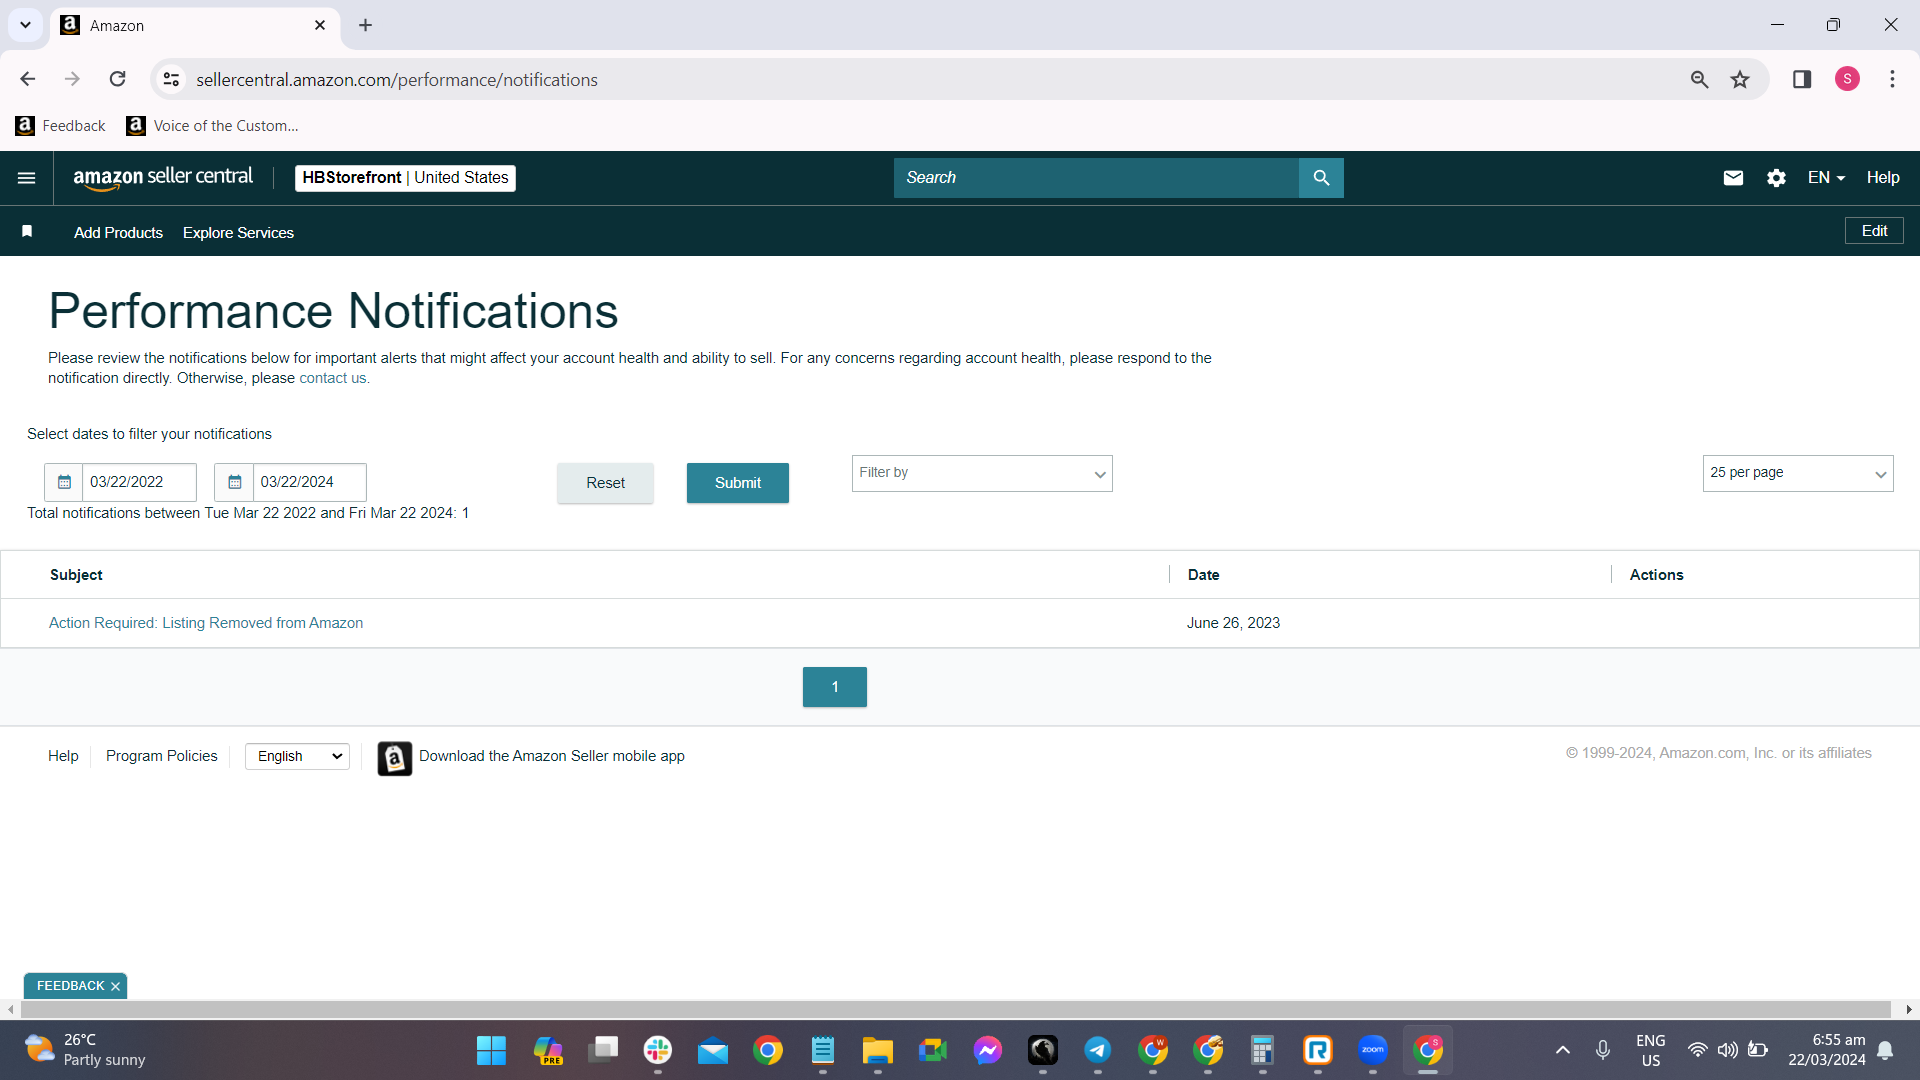View site information icon in address bar

click(172, 79)
